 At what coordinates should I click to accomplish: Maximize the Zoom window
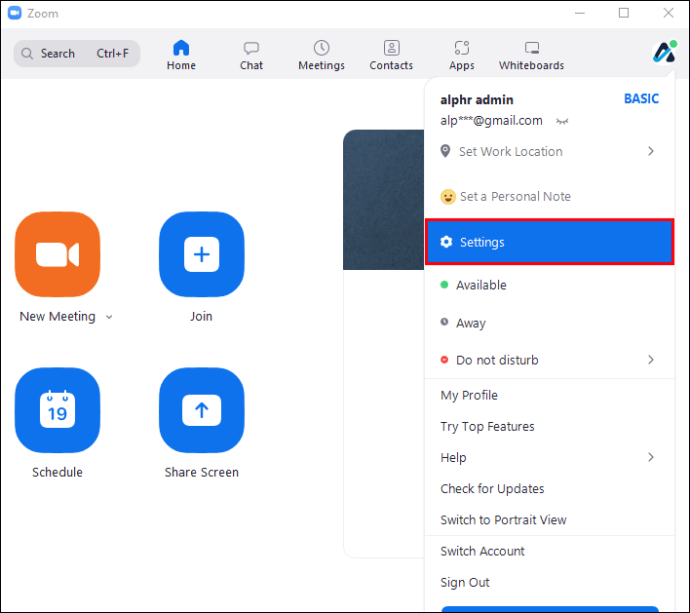[624, 13]
